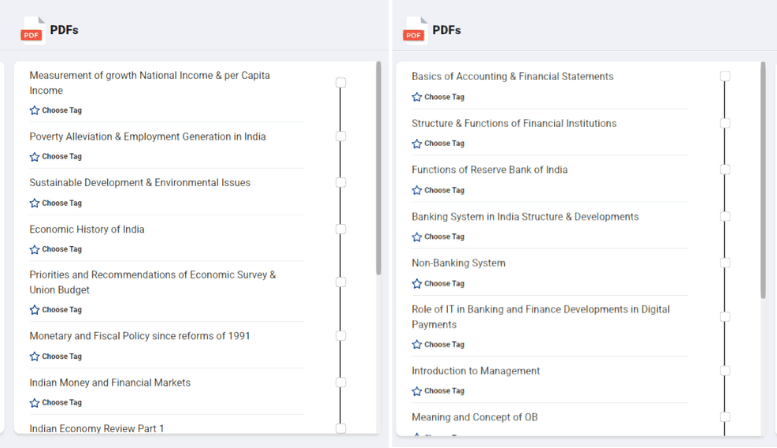Click the left PDF list vertical scrollbar
This screenshot has height=448, width=777.
pyautogui.click(x=378, y=168)
